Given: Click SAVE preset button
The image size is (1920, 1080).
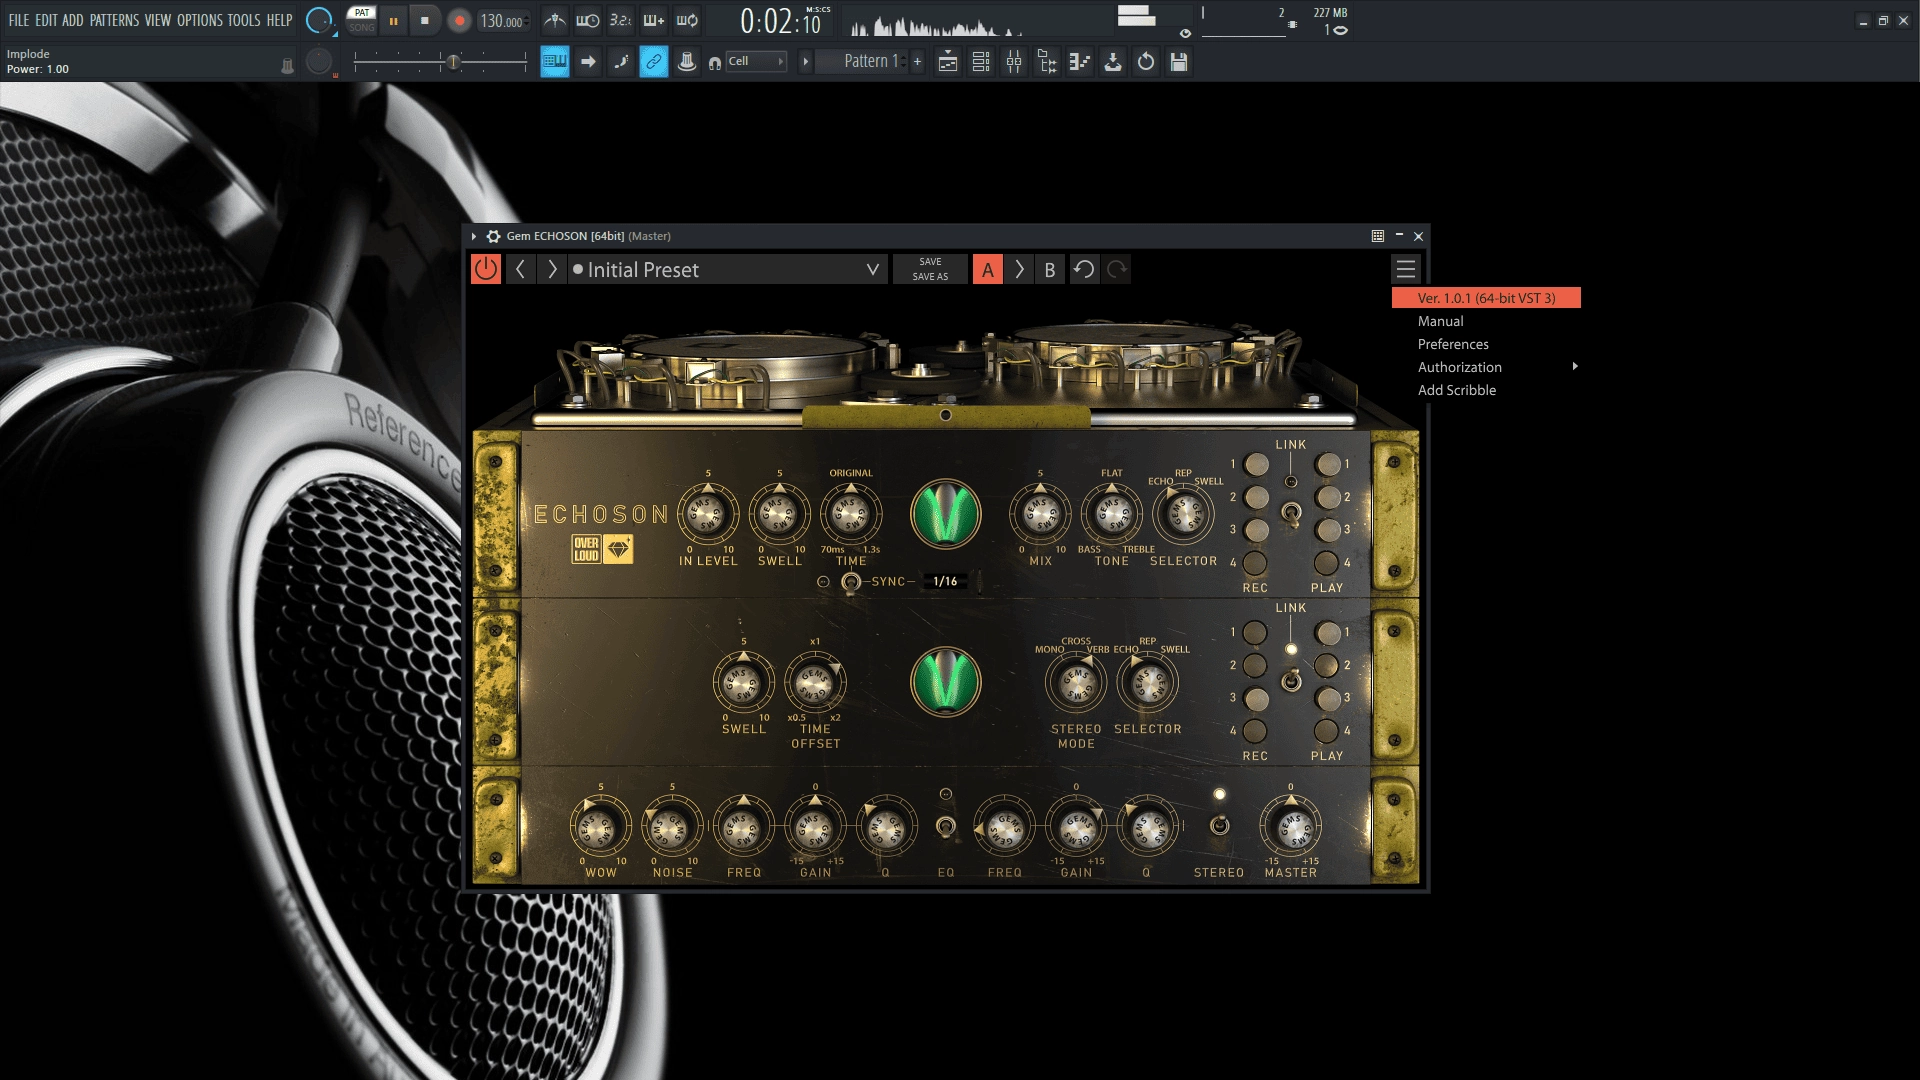Looking at the screenshot, I should [x=930, y=262].
